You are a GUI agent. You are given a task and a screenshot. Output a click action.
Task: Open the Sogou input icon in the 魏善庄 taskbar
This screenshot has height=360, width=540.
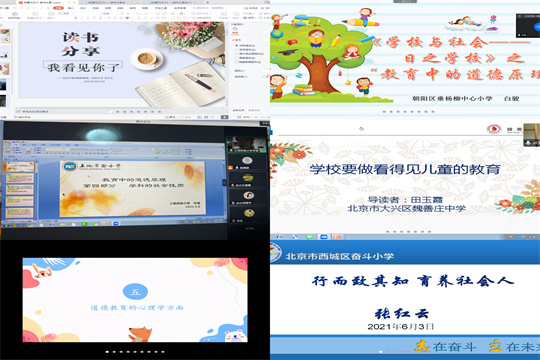point(295,237)
